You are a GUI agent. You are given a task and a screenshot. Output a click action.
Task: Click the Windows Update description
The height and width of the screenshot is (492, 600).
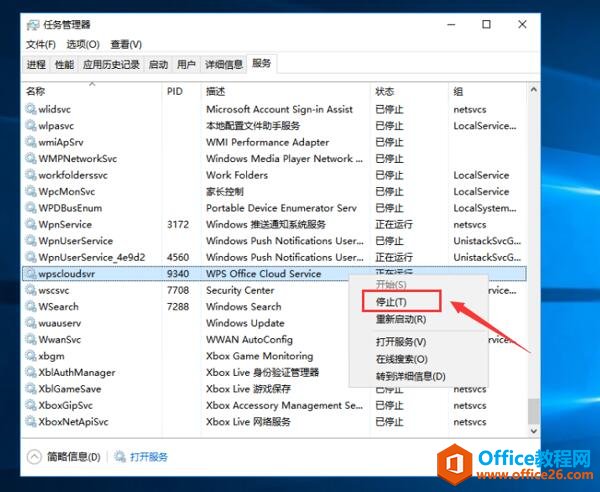[x=245, y=323]
